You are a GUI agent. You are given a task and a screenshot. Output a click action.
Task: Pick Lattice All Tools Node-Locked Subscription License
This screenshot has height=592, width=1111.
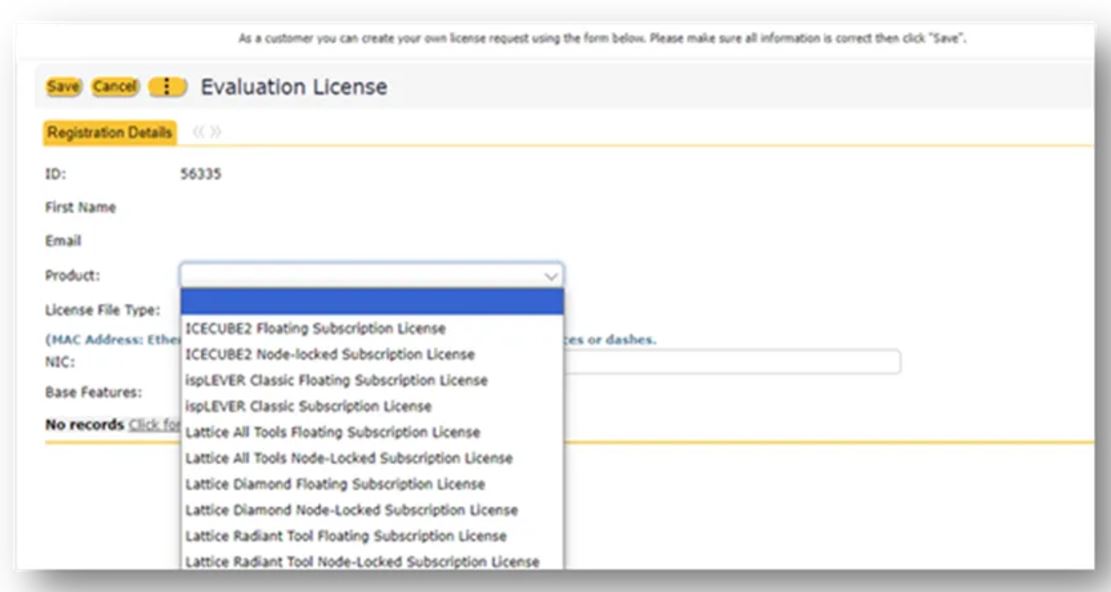(x=372, y=458)
